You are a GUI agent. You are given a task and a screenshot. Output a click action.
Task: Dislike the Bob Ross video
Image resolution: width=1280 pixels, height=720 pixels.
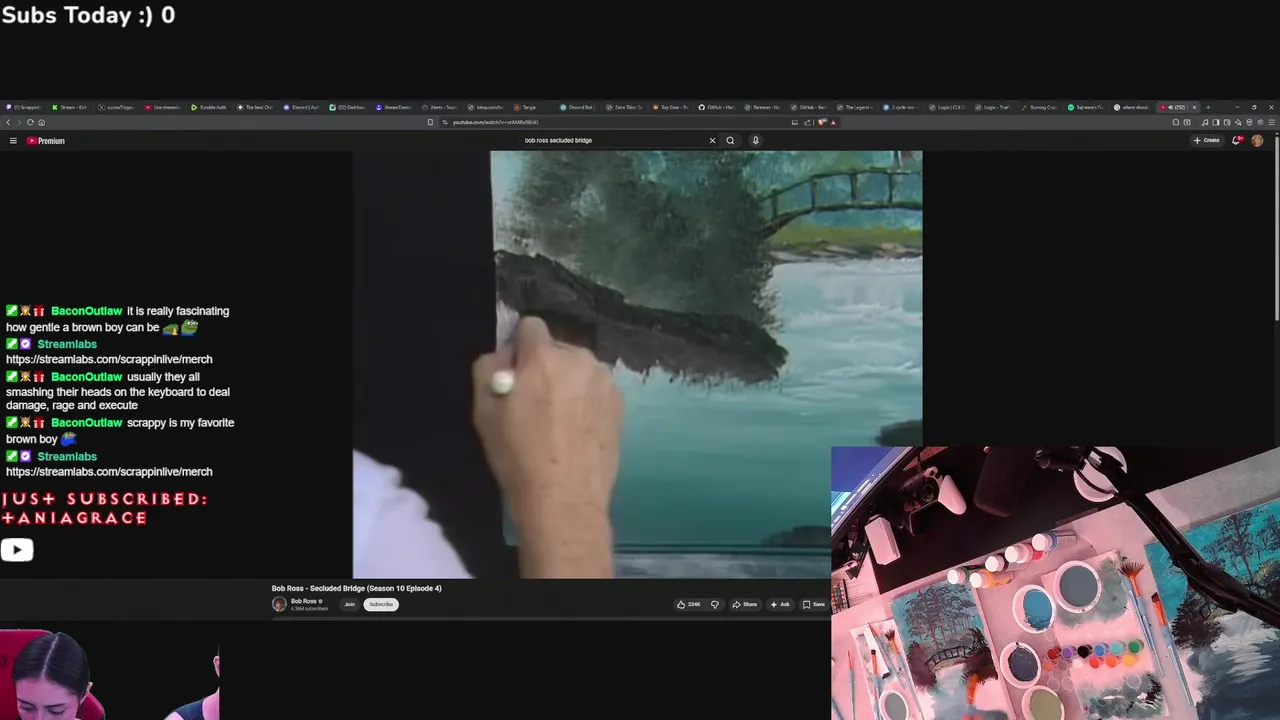714,604
